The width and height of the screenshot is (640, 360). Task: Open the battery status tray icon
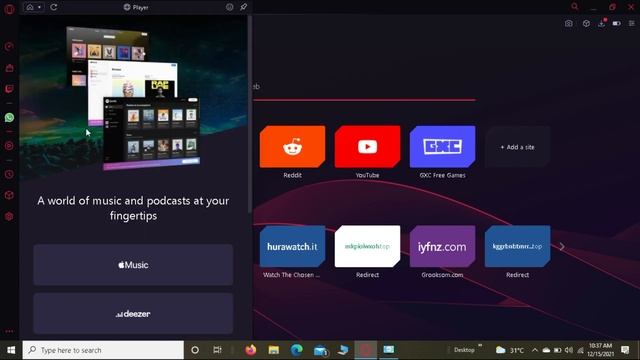(x=558, y=350)
